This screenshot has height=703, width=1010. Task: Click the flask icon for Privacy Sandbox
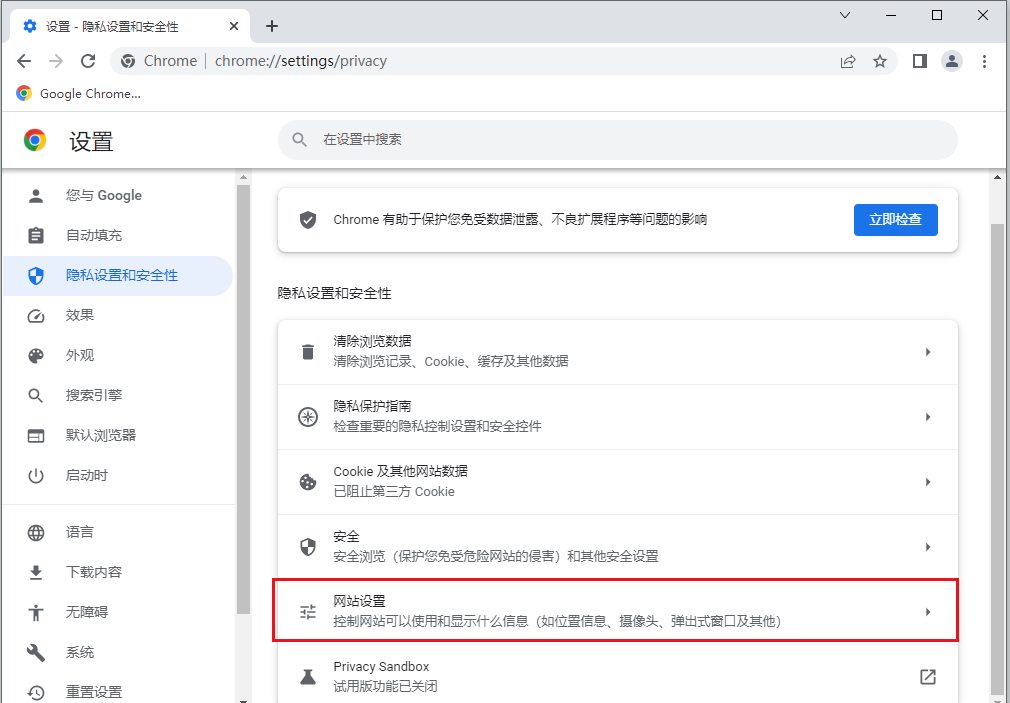(x=308, y=677)
